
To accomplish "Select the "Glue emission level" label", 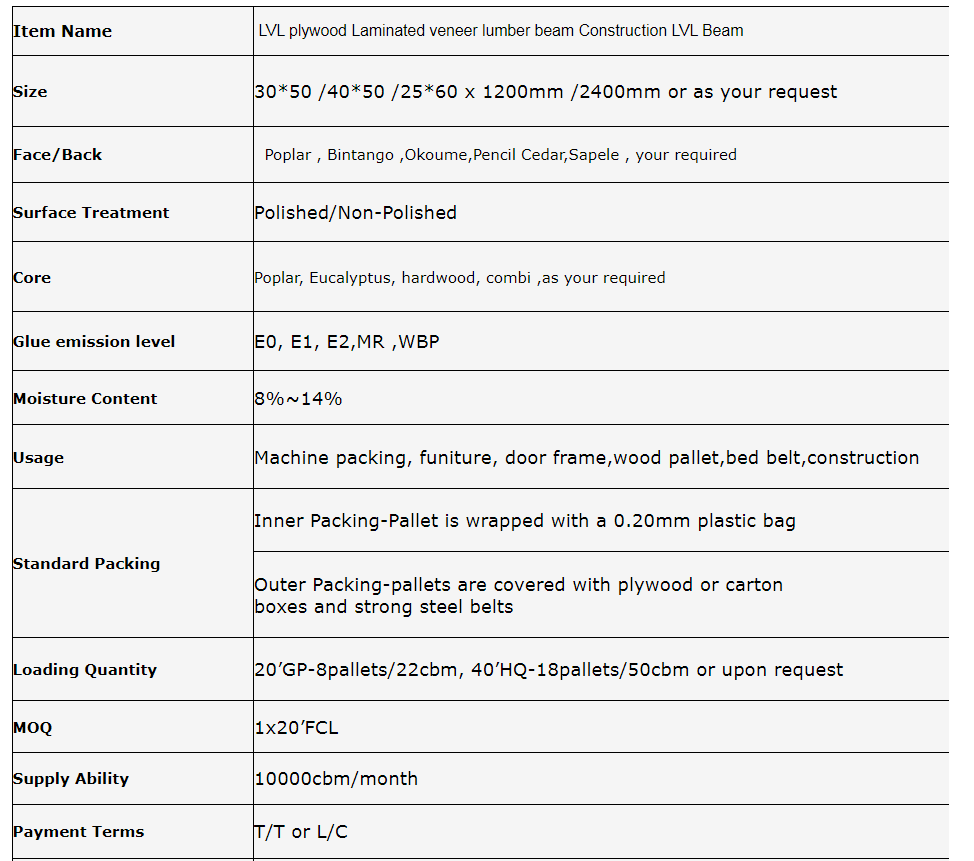I will tap(94, 342).
